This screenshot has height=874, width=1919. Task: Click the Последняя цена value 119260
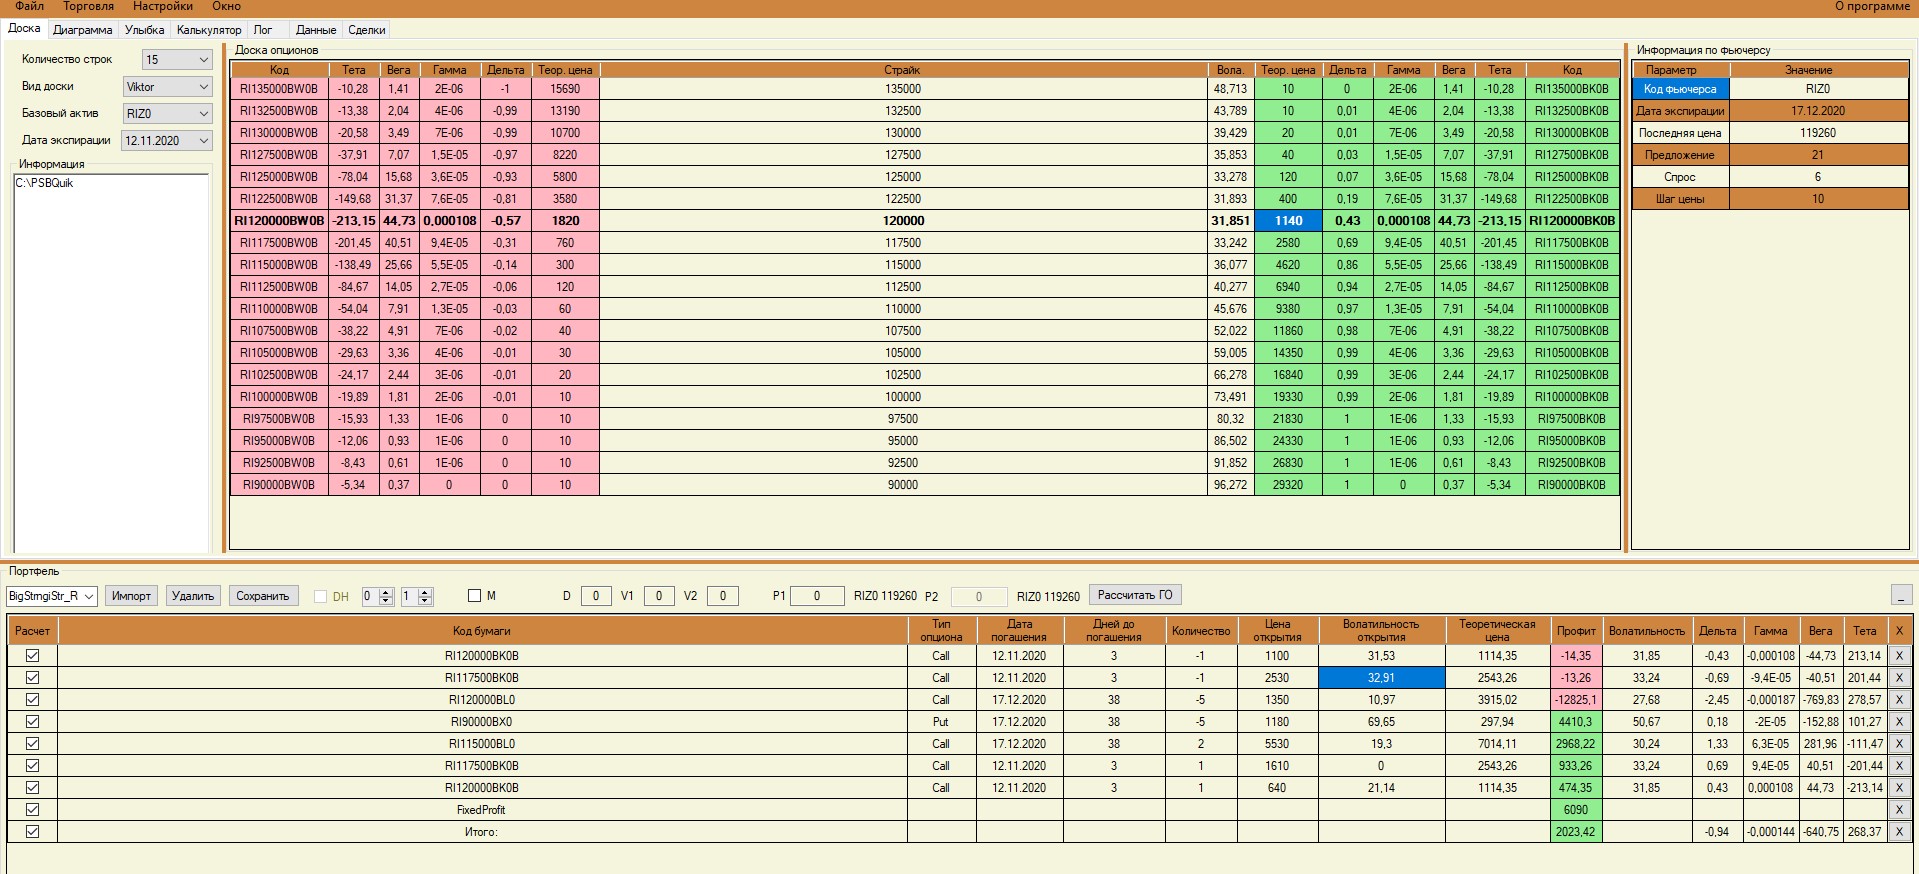tap(1818, 133)
